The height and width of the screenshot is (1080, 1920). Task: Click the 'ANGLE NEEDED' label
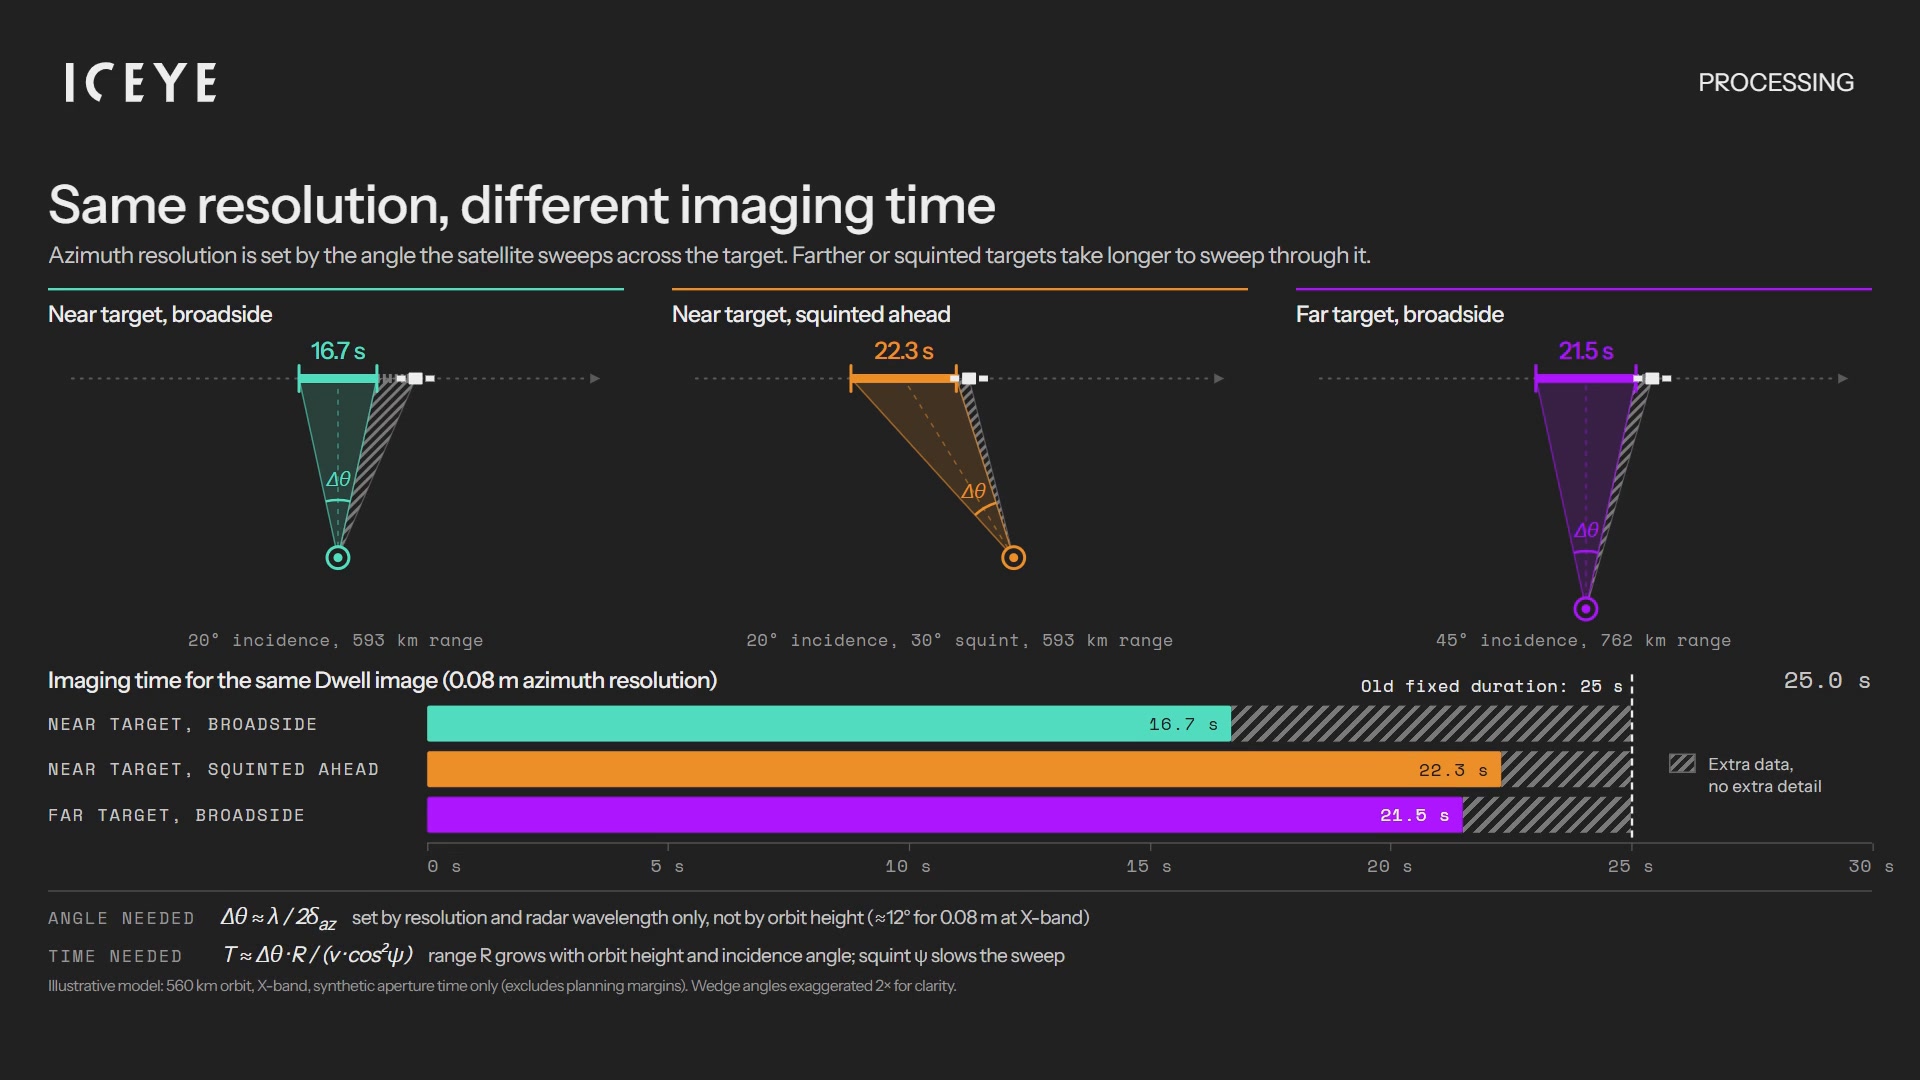click(122, 918)
